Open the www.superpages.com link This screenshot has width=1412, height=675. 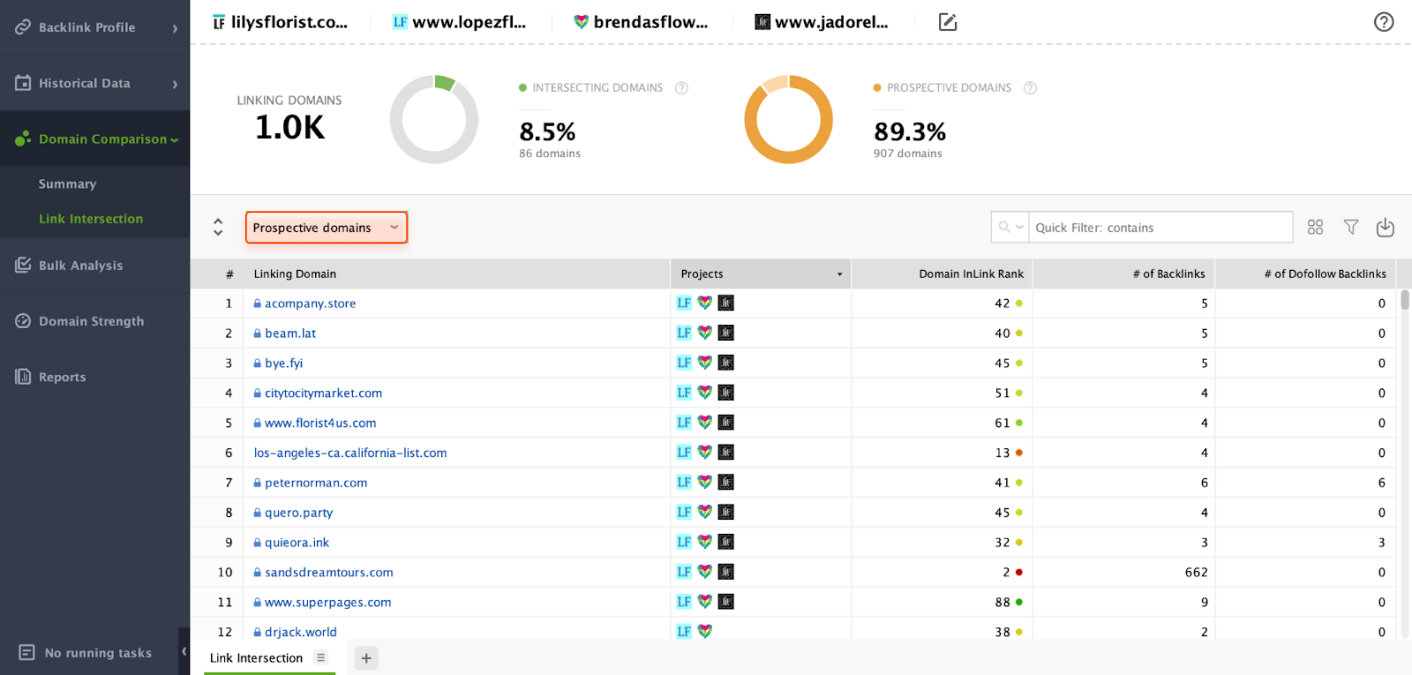coord(328,603)
